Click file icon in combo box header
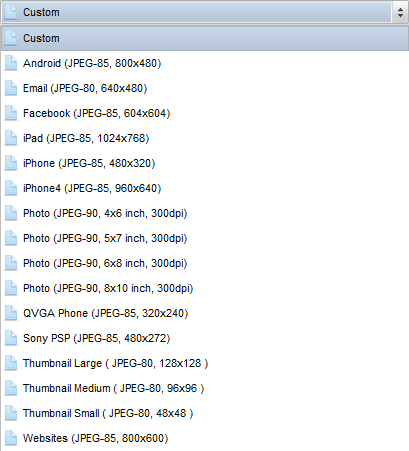 click(x=11, y=12)
